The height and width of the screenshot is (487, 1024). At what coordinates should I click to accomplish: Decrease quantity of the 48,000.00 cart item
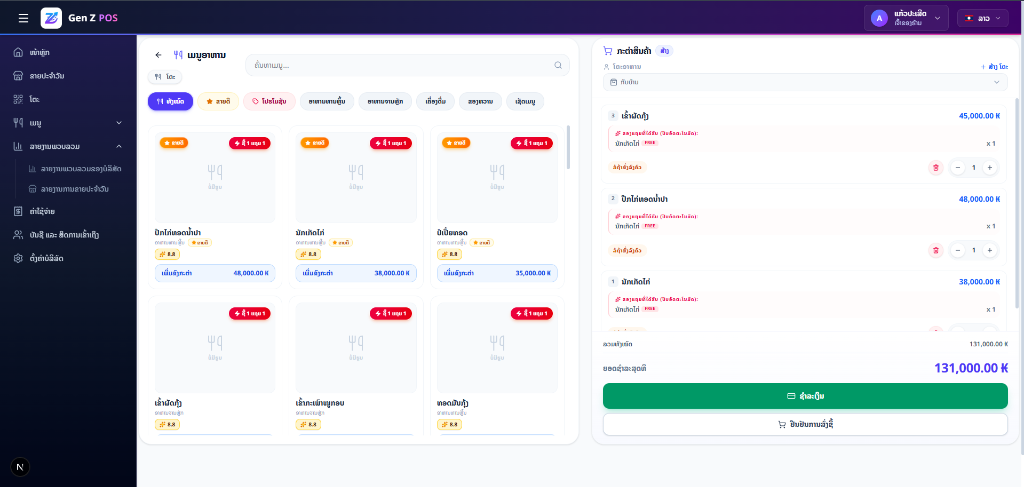point(958,250)
